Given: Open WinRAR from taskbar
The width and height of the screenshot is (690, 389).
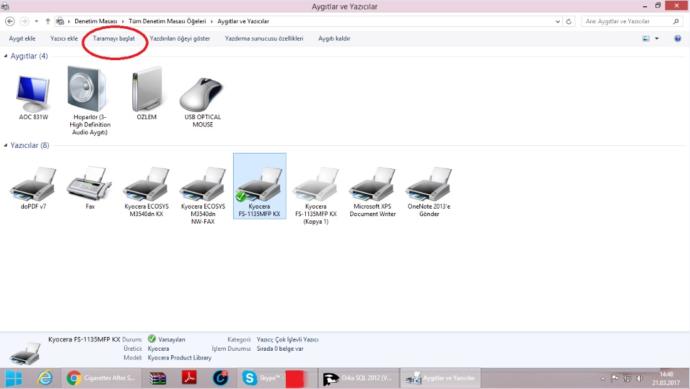Looking at the screenshot, I should click(x=158, y=378).
